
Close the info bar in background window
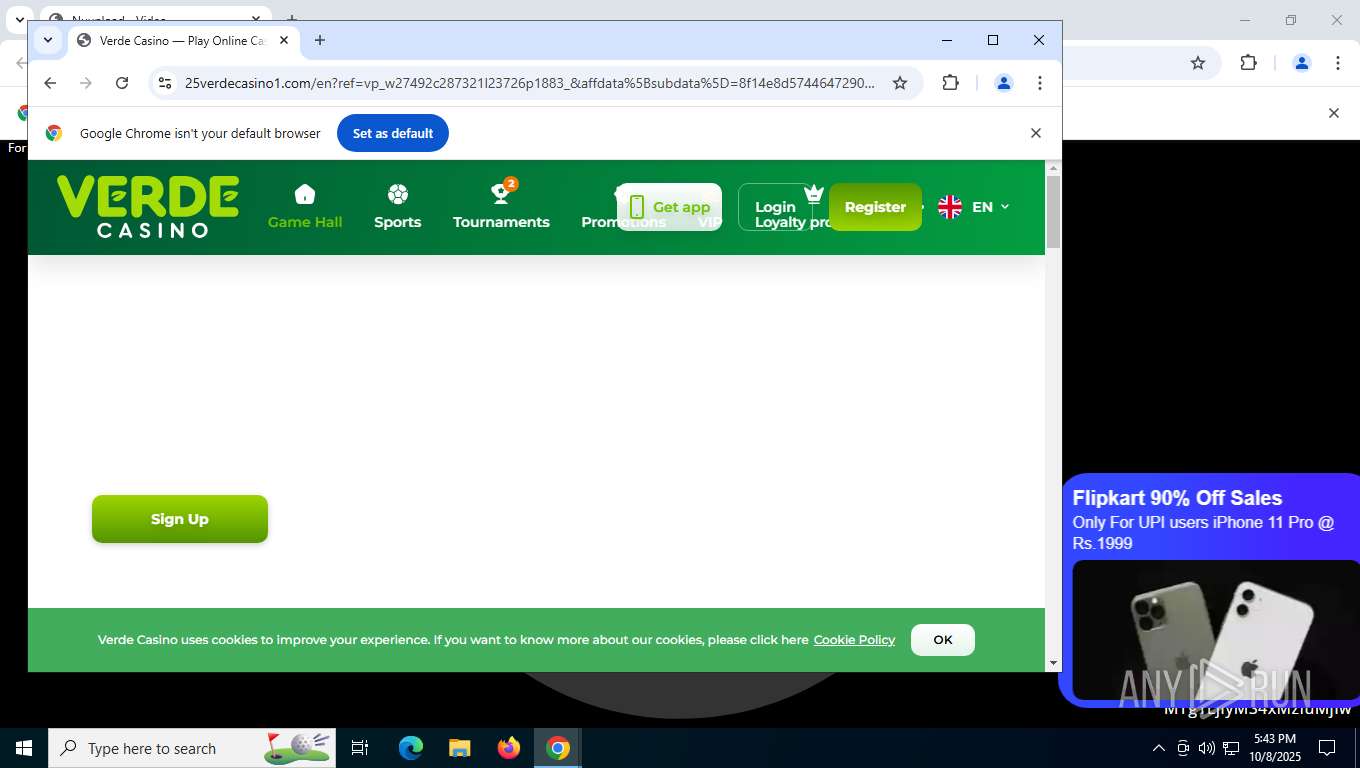[1333, 113]
